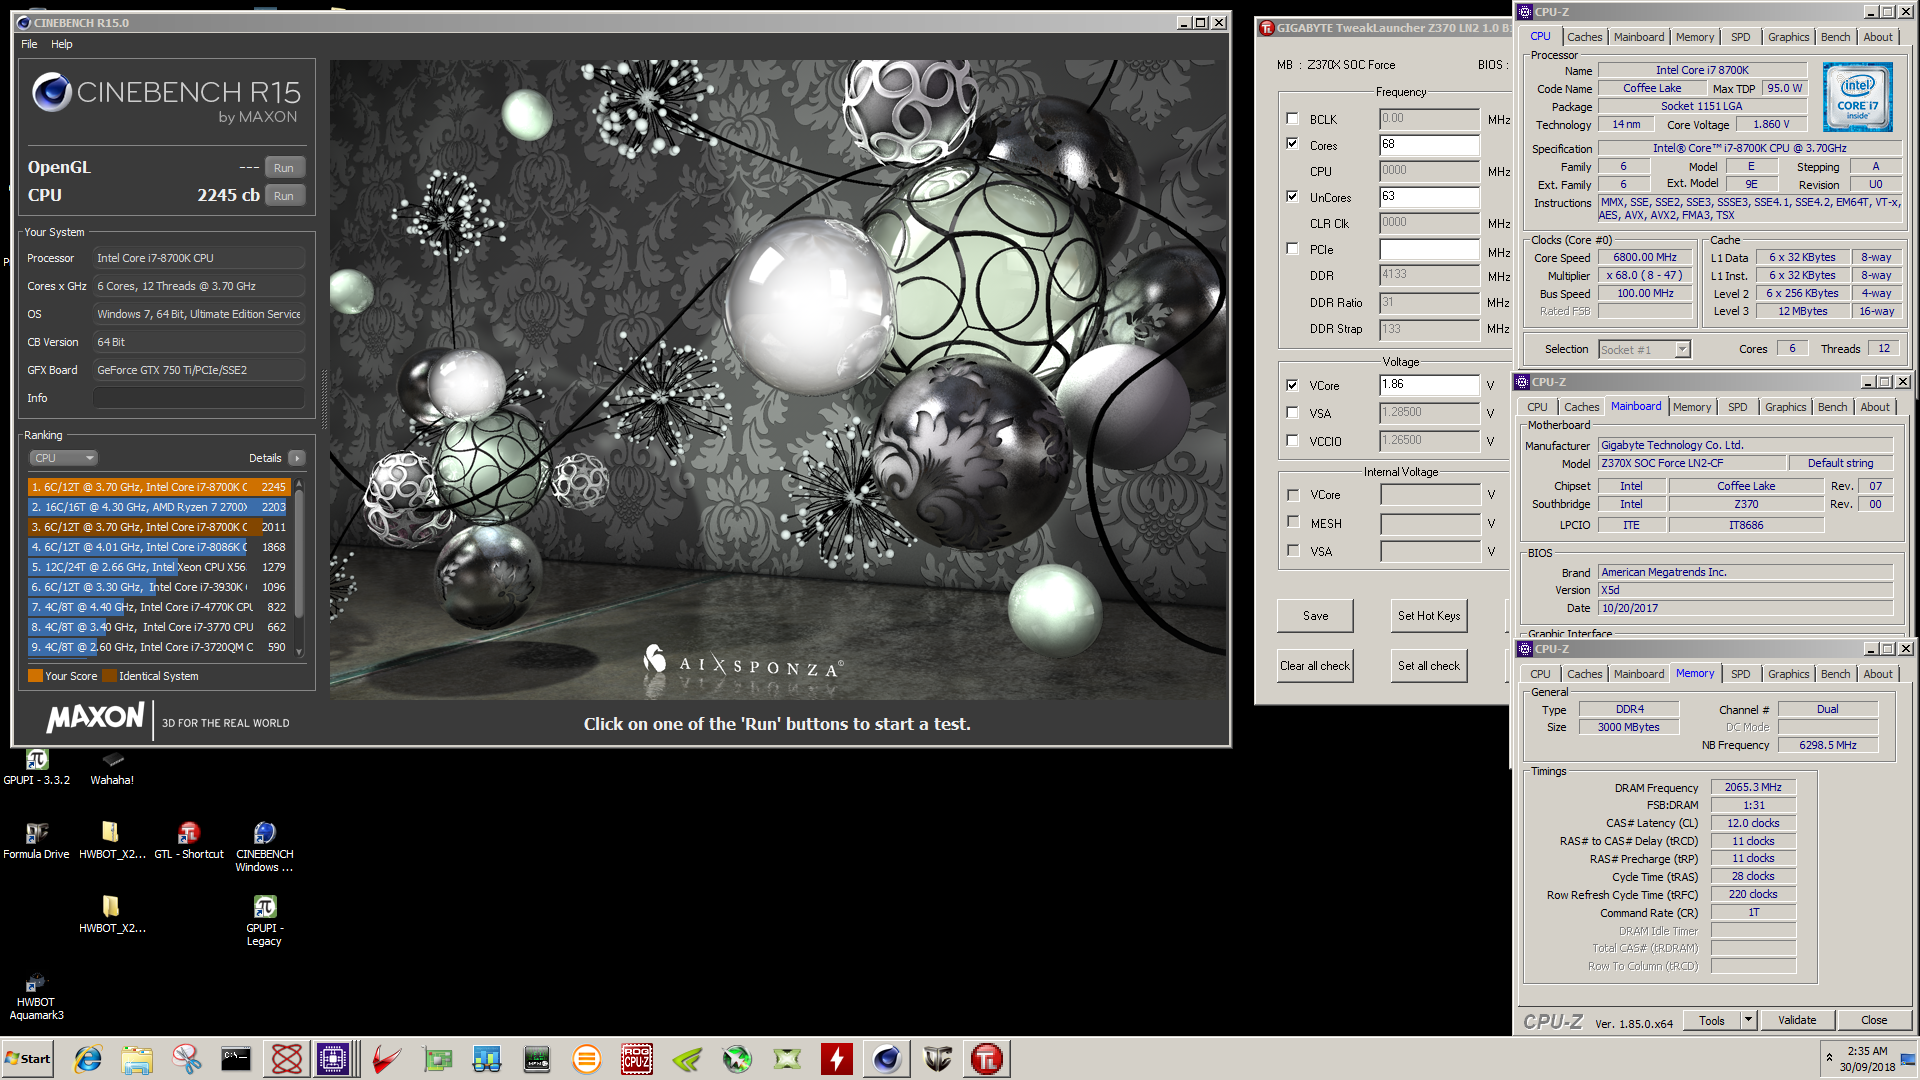
Task: Click the red crossed-loops taskbar icon
Action: (x=287, y=1059)
